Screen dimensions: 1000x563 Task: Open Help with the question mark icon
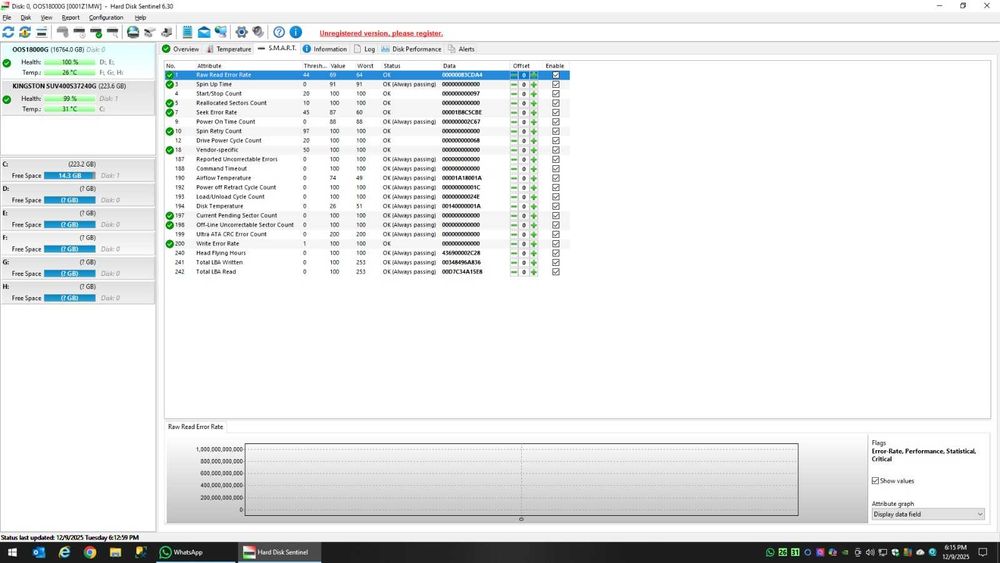(279, 32)
